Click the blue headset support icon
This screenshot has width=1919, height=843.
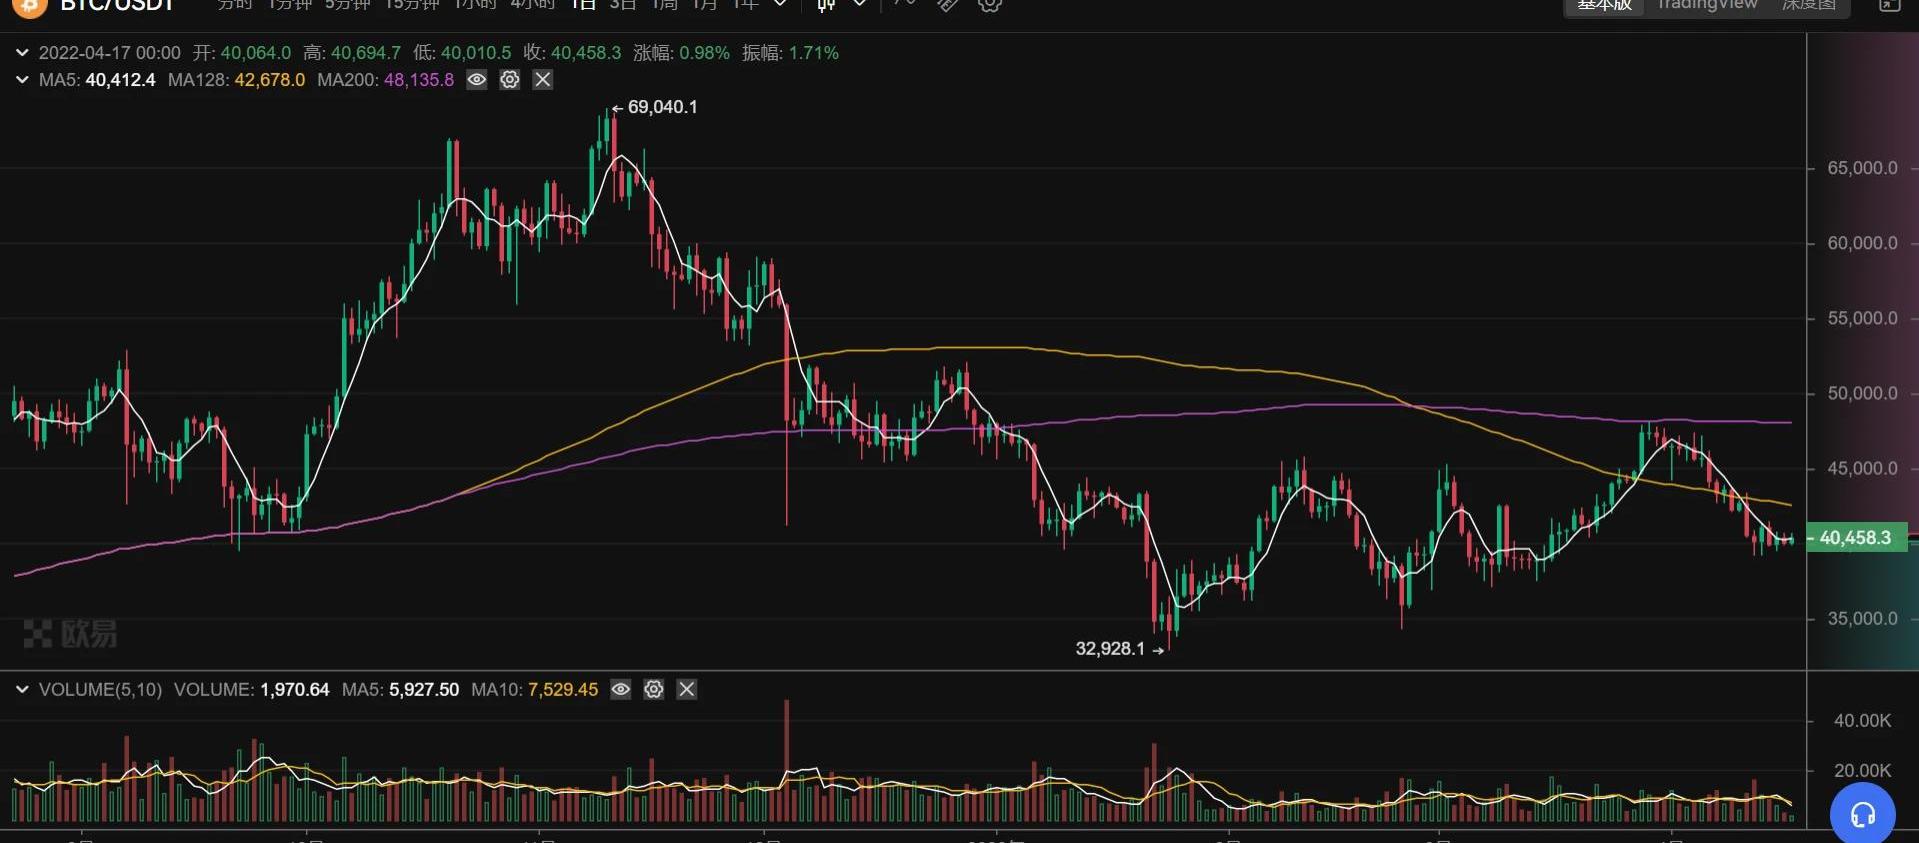(x=1862, y=814)
